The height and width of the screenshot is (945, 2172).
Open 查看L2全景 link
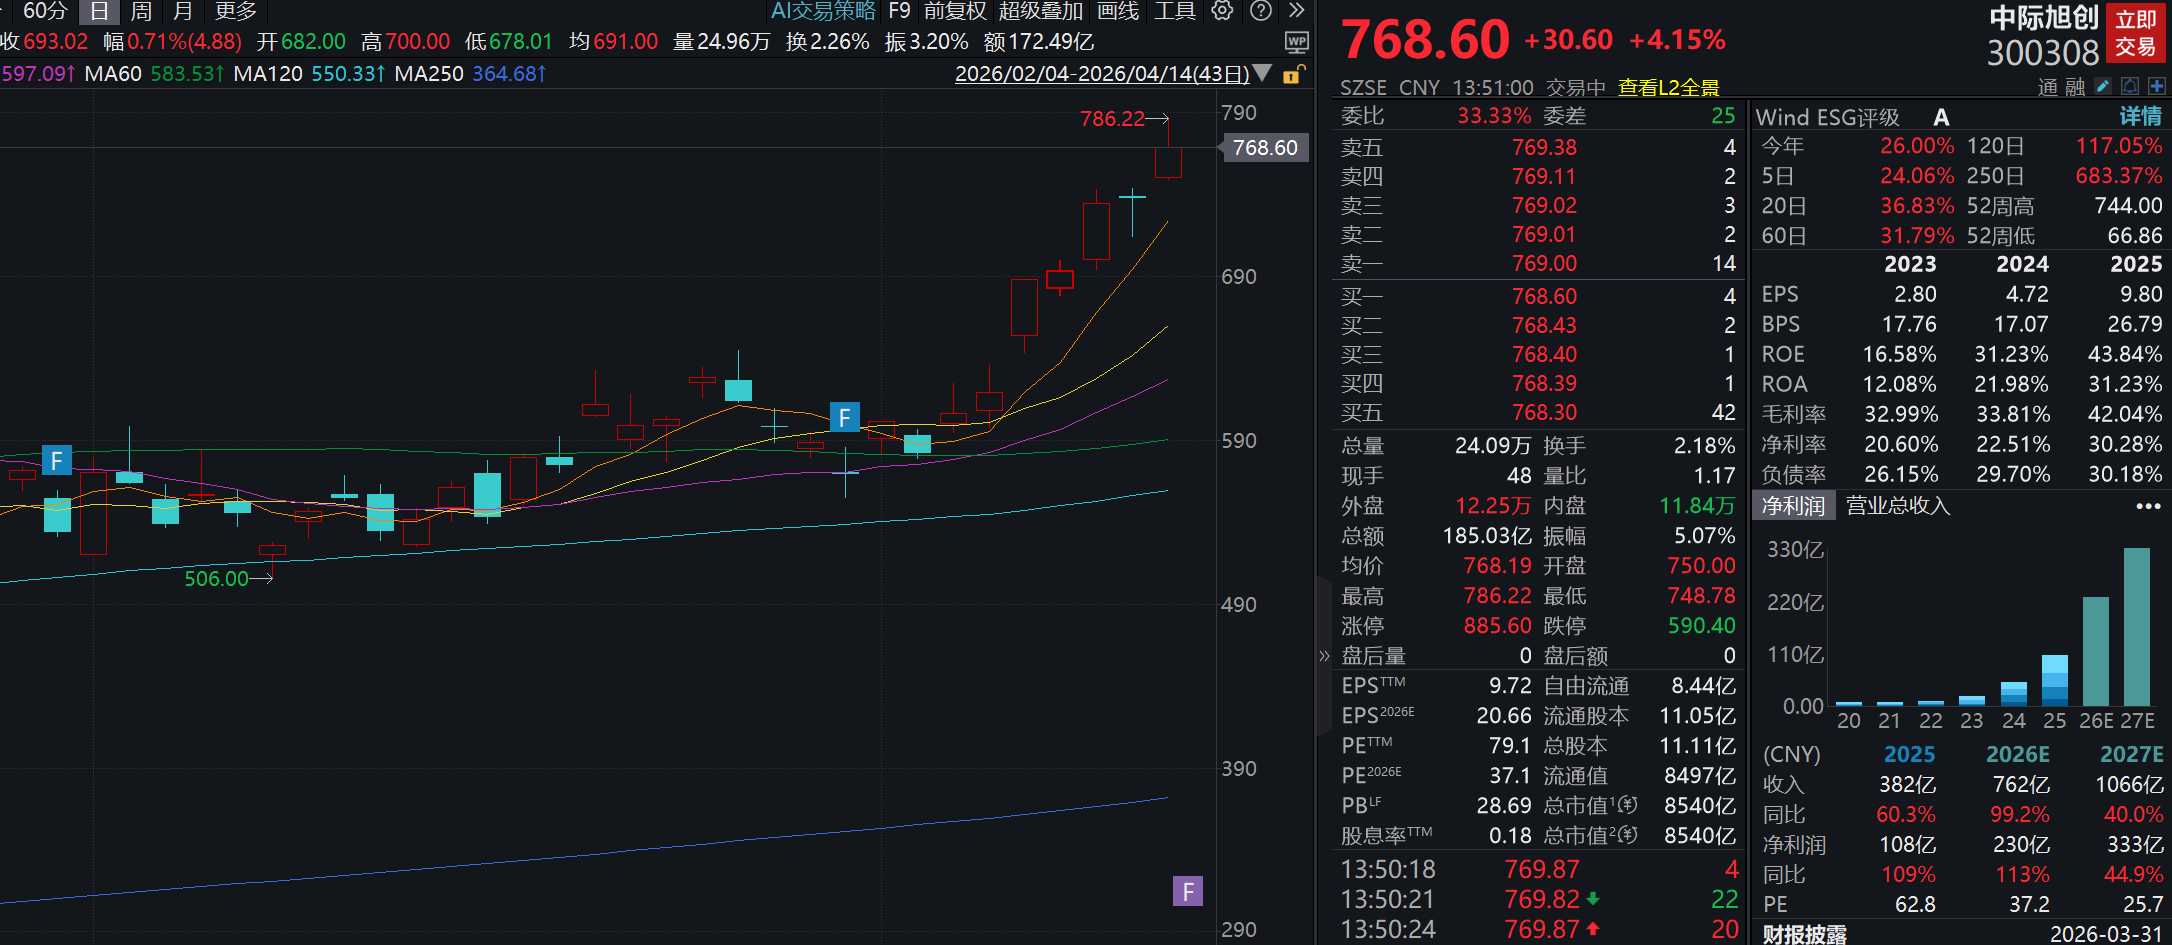[1668, 88]
